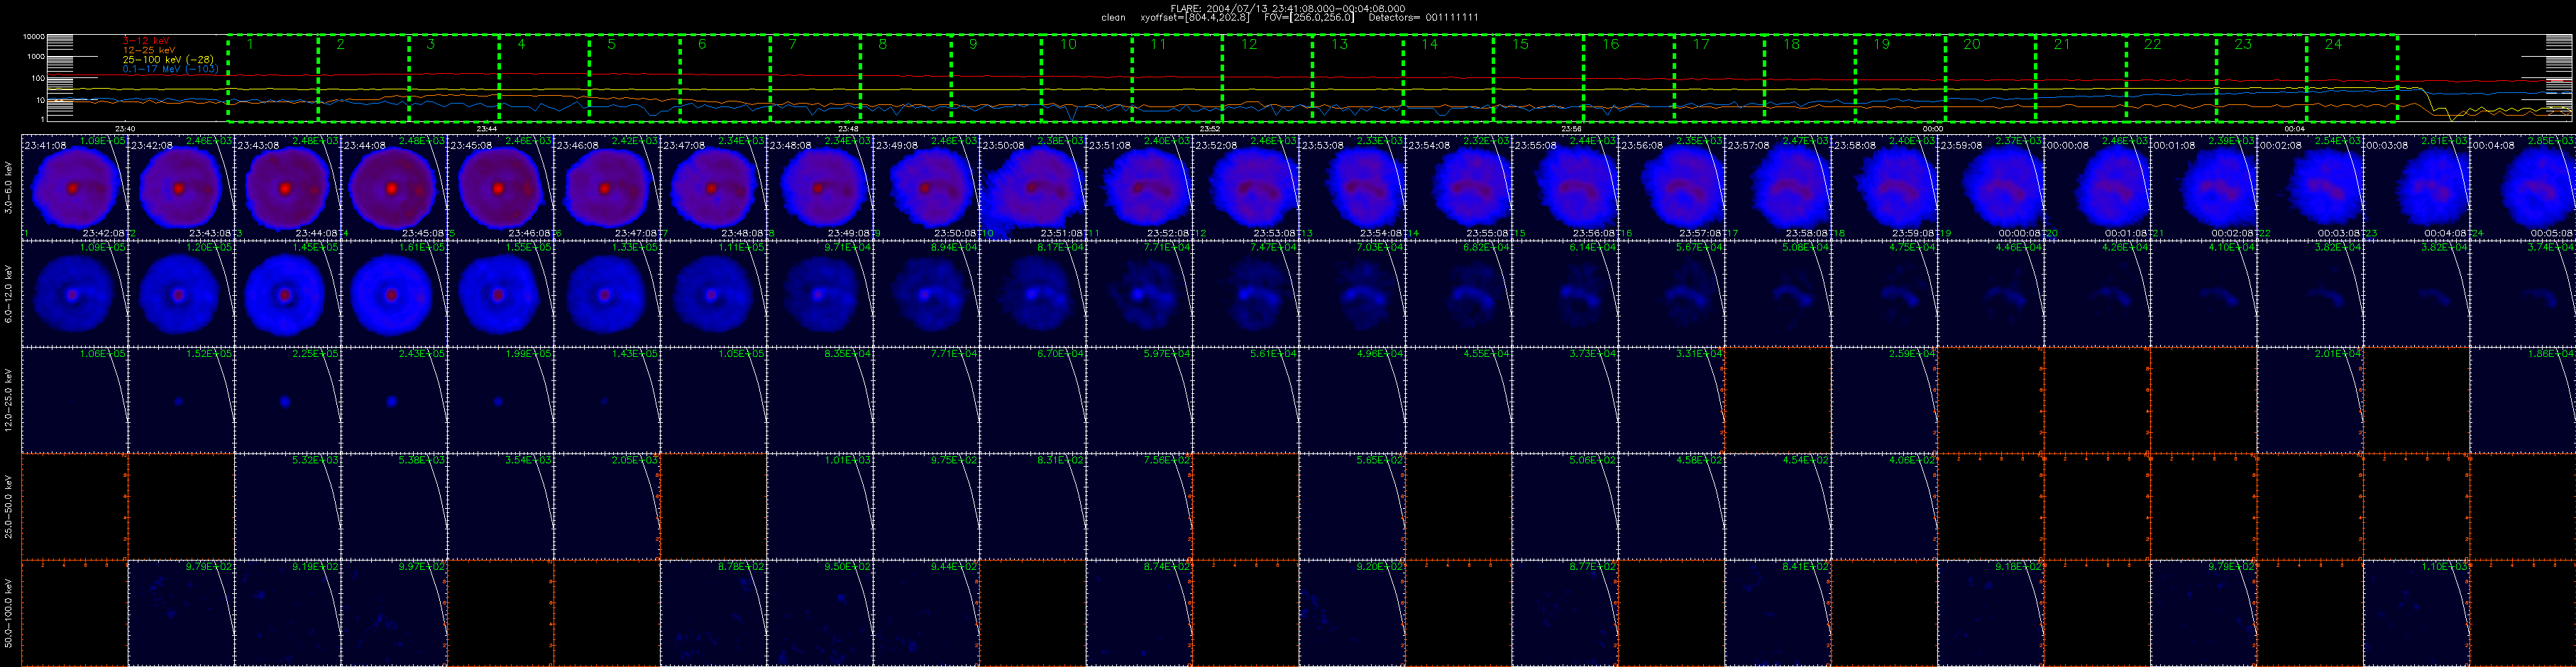This screenshot has width=2576, height=667.
Task: Click the 6.0-12.0 keV row label
Action: tap(9, 293)
